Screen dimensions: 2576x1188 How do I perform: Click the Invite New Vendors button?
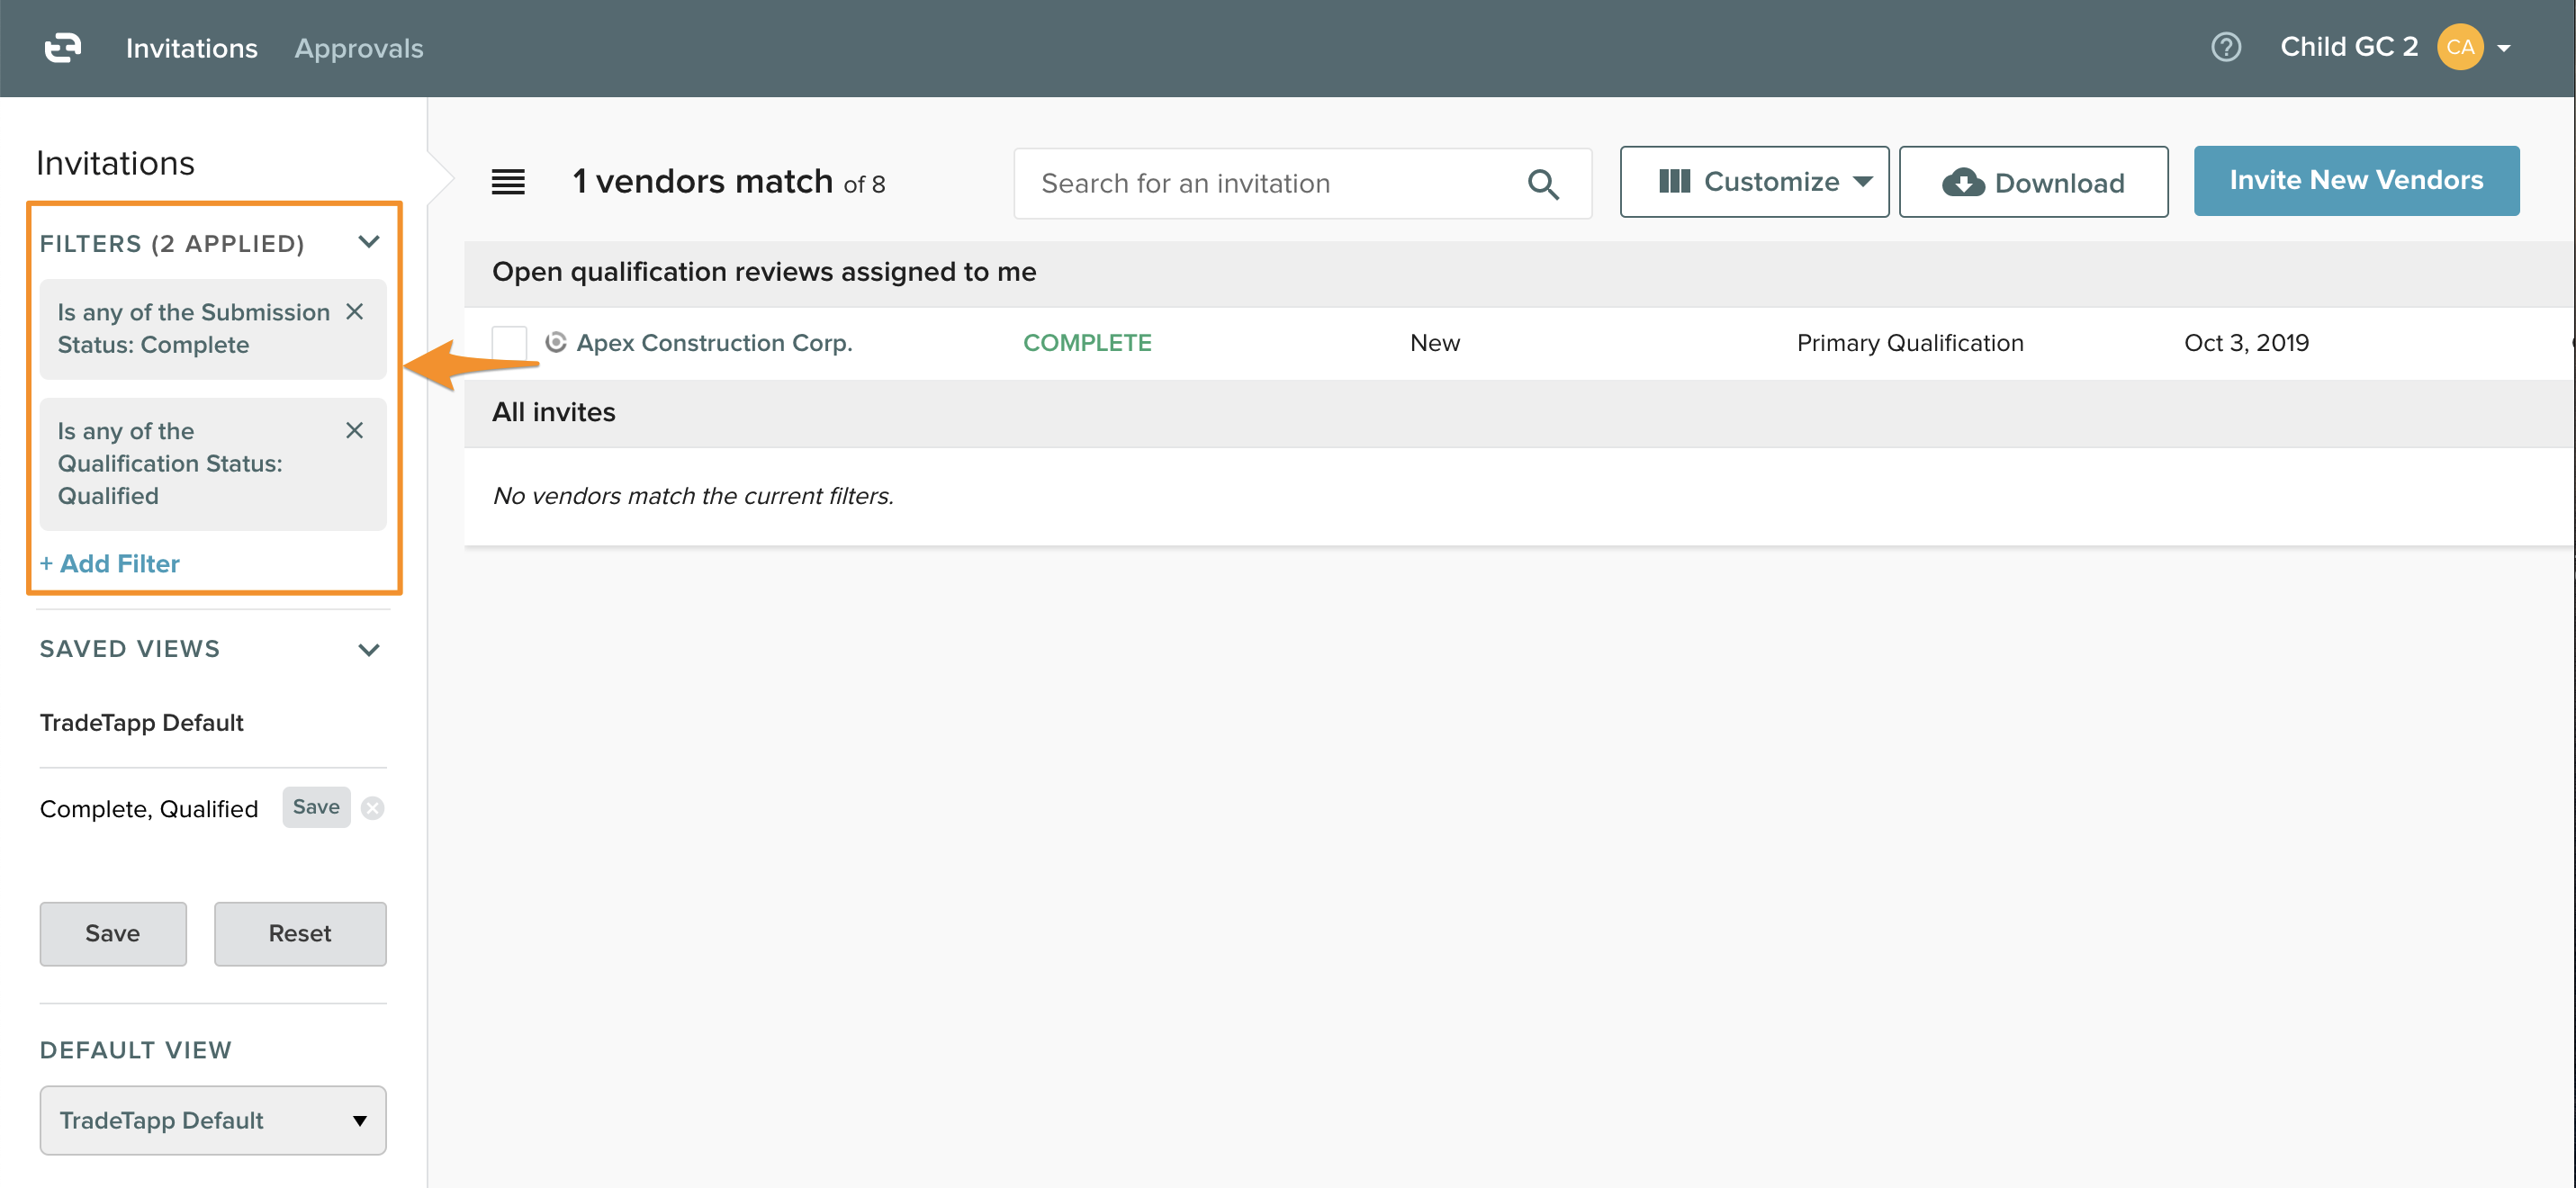pyautogui.click(x=2355, y=181)
